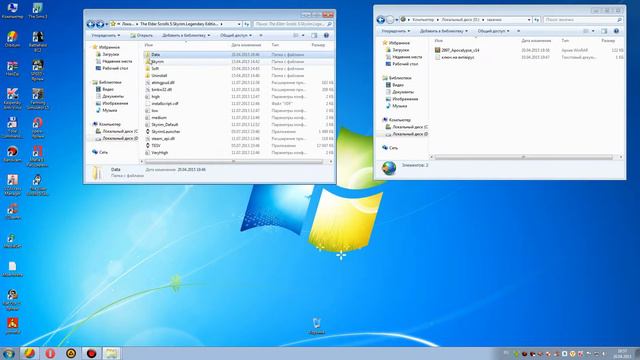Open the view options dropdown in the Skyrim window
This screenshot has width=640, height=360.
pyautogui.click(x=303, y=36)
